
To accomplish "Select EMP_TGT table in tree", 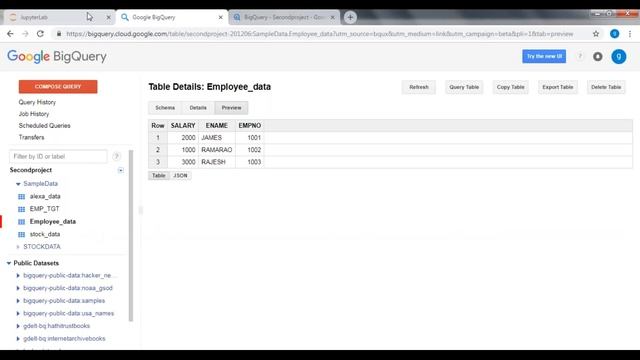I will click(44, 209).
